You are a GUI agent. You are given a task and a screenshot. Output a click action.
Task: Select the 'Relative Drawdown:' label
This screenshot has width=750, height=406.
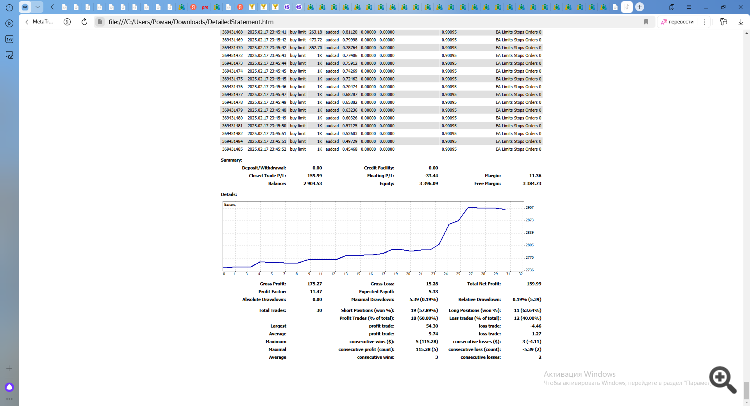[x=480, y=300]
